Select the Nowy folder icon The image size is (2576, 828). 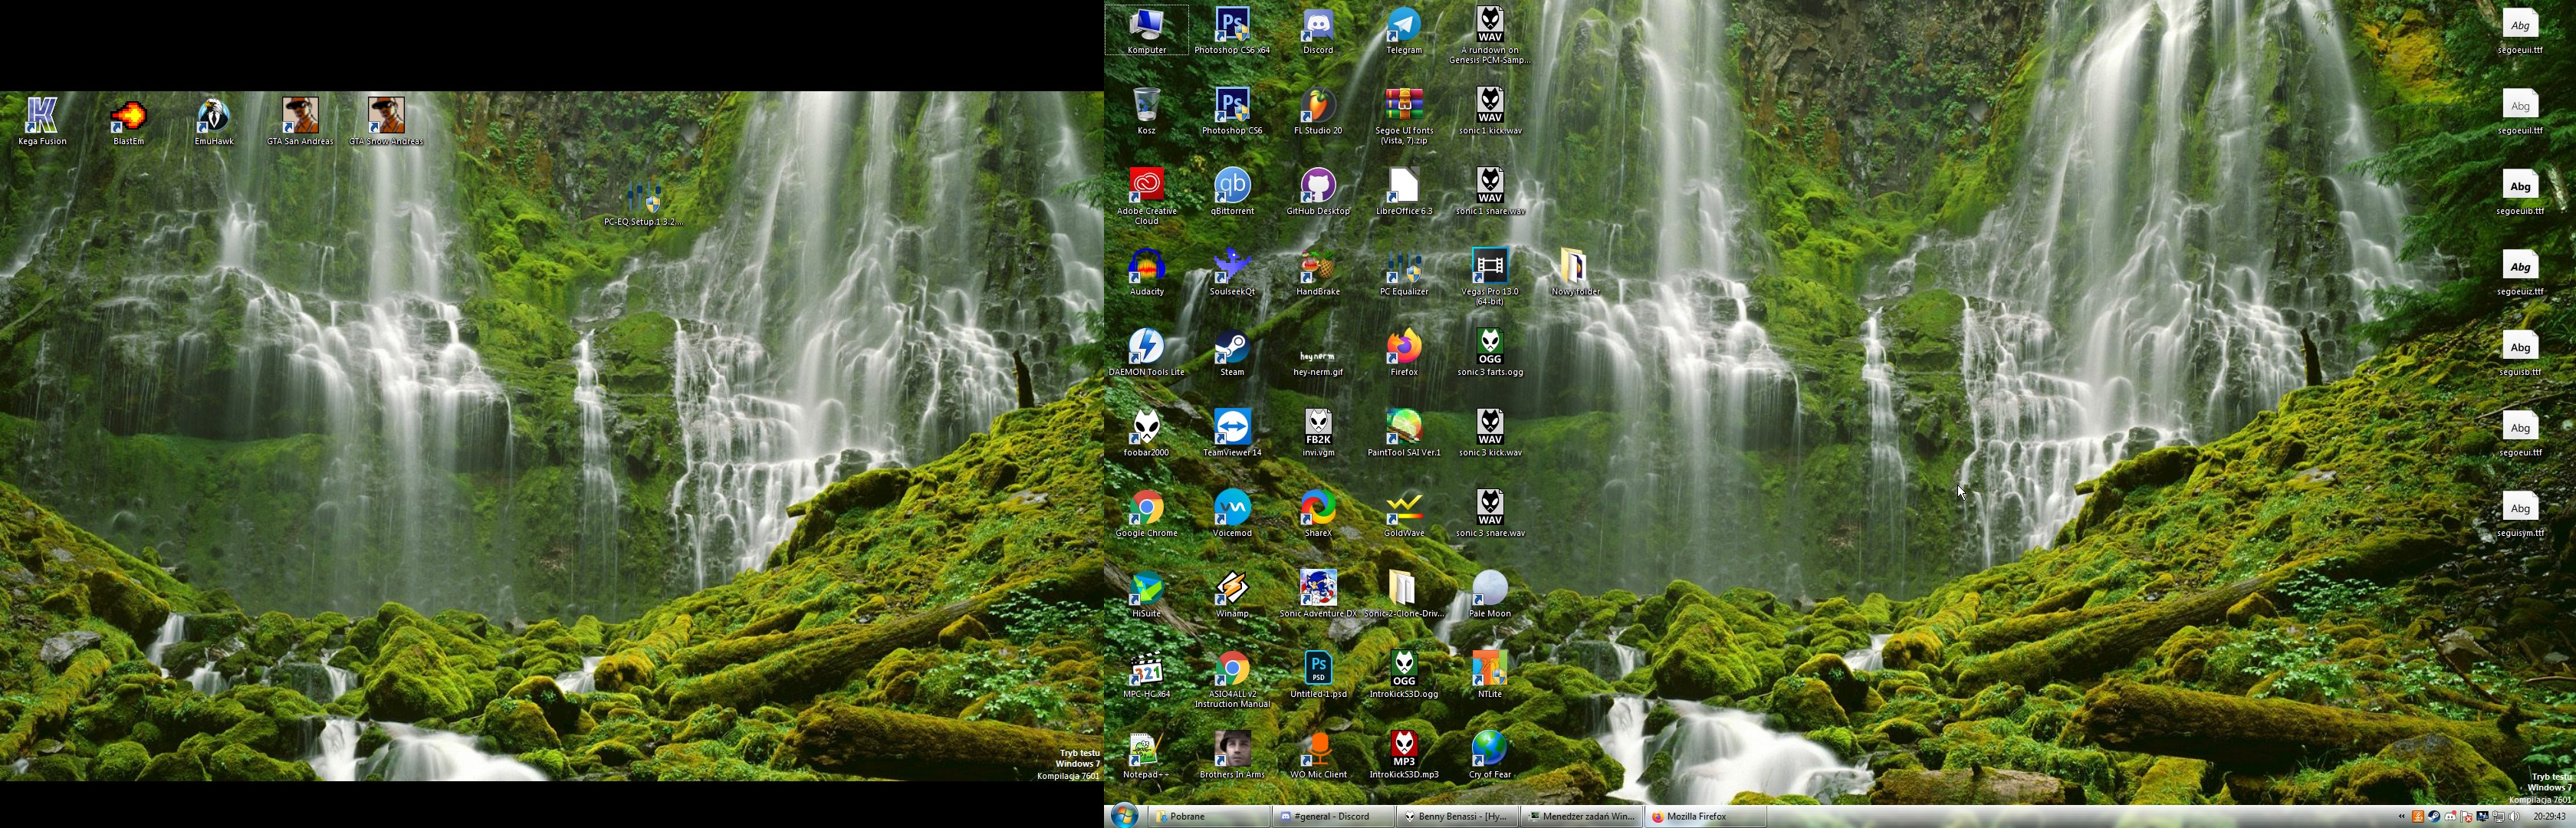[x=1576, y=272]
